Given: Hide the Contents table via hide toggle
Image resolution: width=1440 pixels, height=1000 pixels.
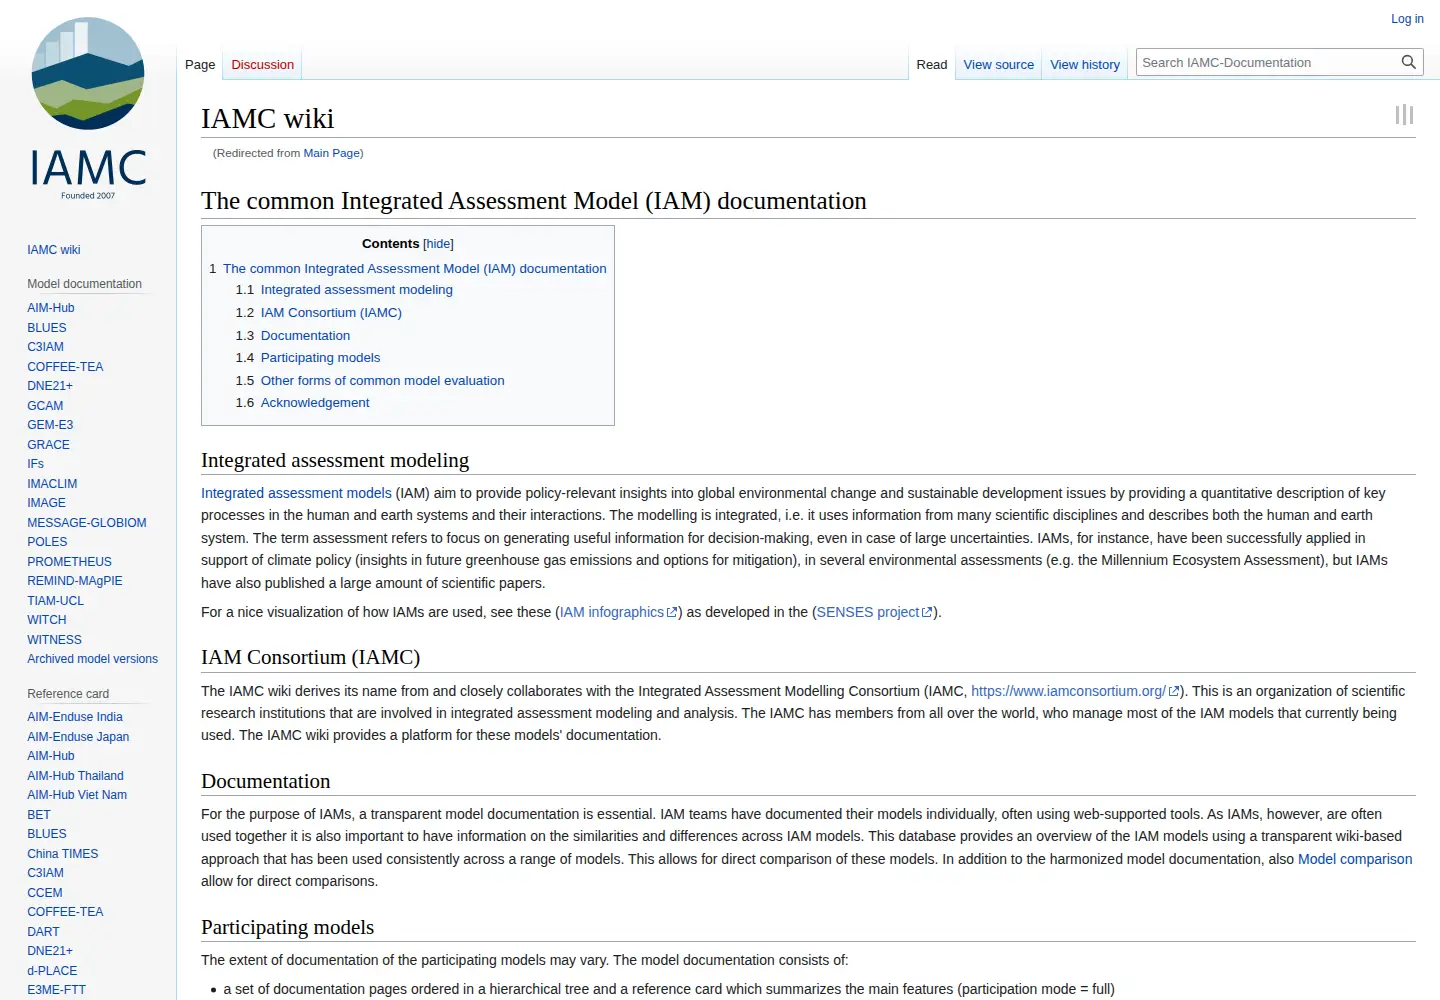Looking at the screenshot, I should pyautogui.click(x=438, y=244).
